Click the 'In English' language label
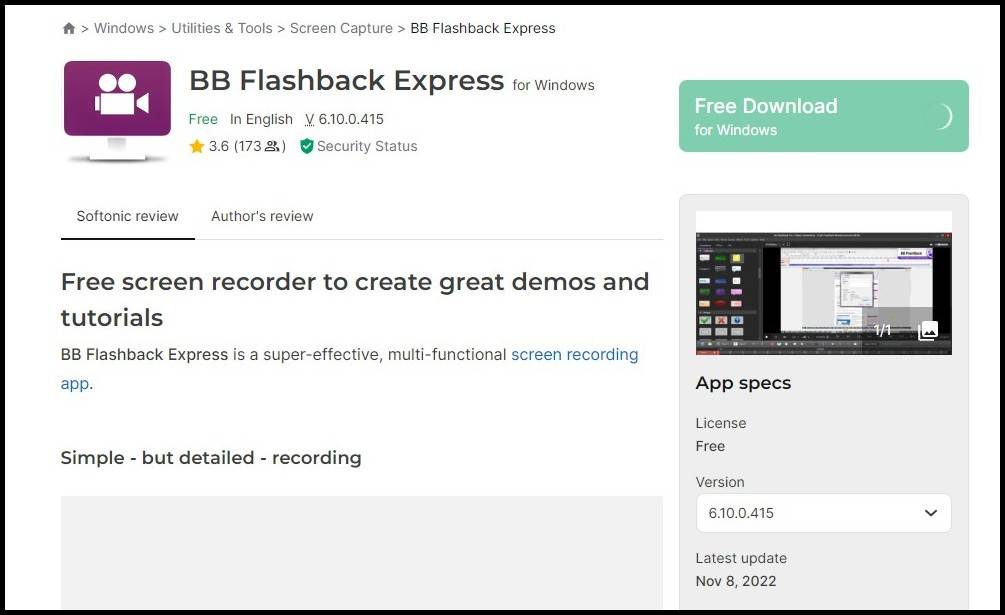The image size is (1005, 615). (261, 119)
